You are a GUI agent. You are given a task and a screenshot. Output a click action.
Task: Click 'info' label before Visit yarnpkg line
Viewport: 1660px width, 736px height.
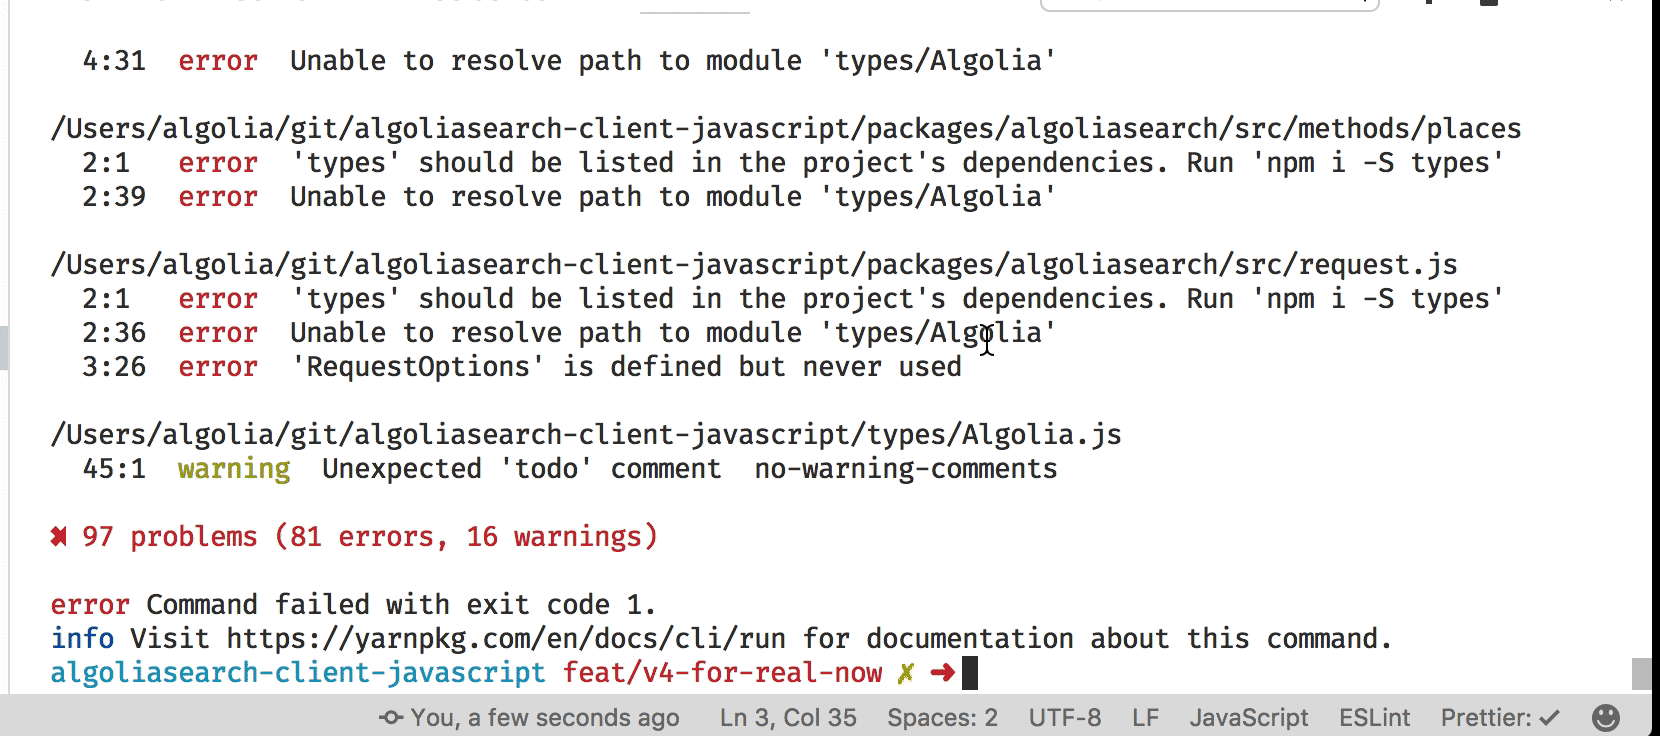[x=82, y=639]
